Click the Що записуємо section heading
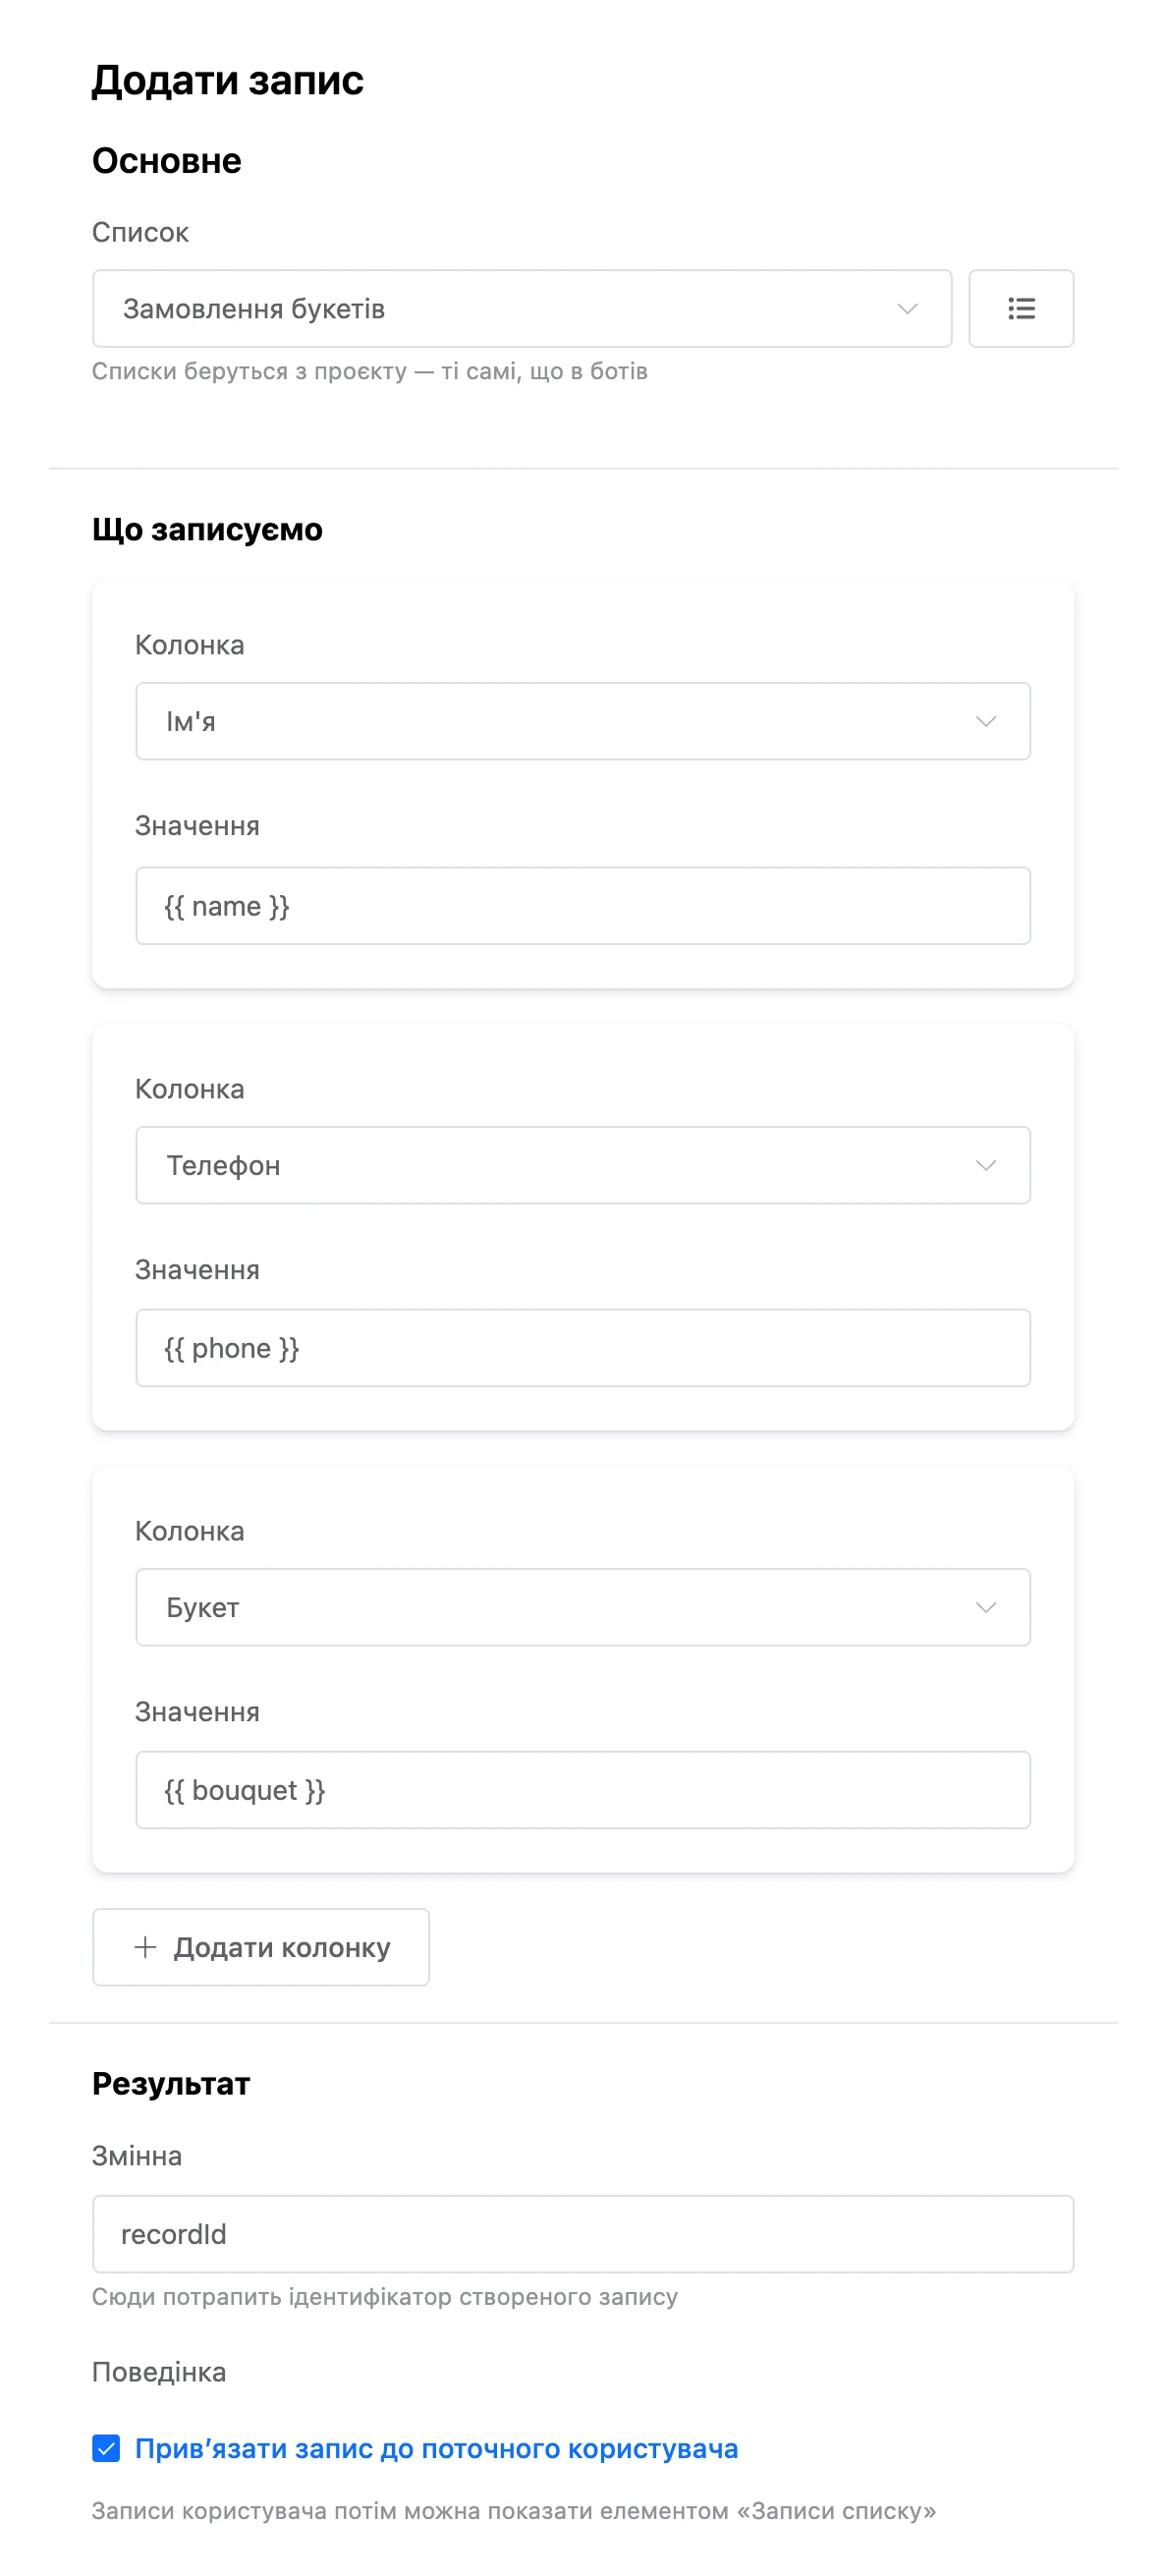Viewport: 1163px width, 2576px height. coord(207,529)
